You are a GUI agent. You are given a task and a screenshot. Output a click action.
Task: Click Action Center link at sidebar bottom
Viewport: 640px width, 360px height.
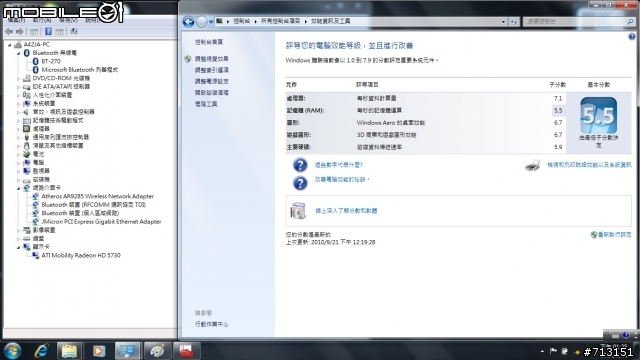(211, 324)
